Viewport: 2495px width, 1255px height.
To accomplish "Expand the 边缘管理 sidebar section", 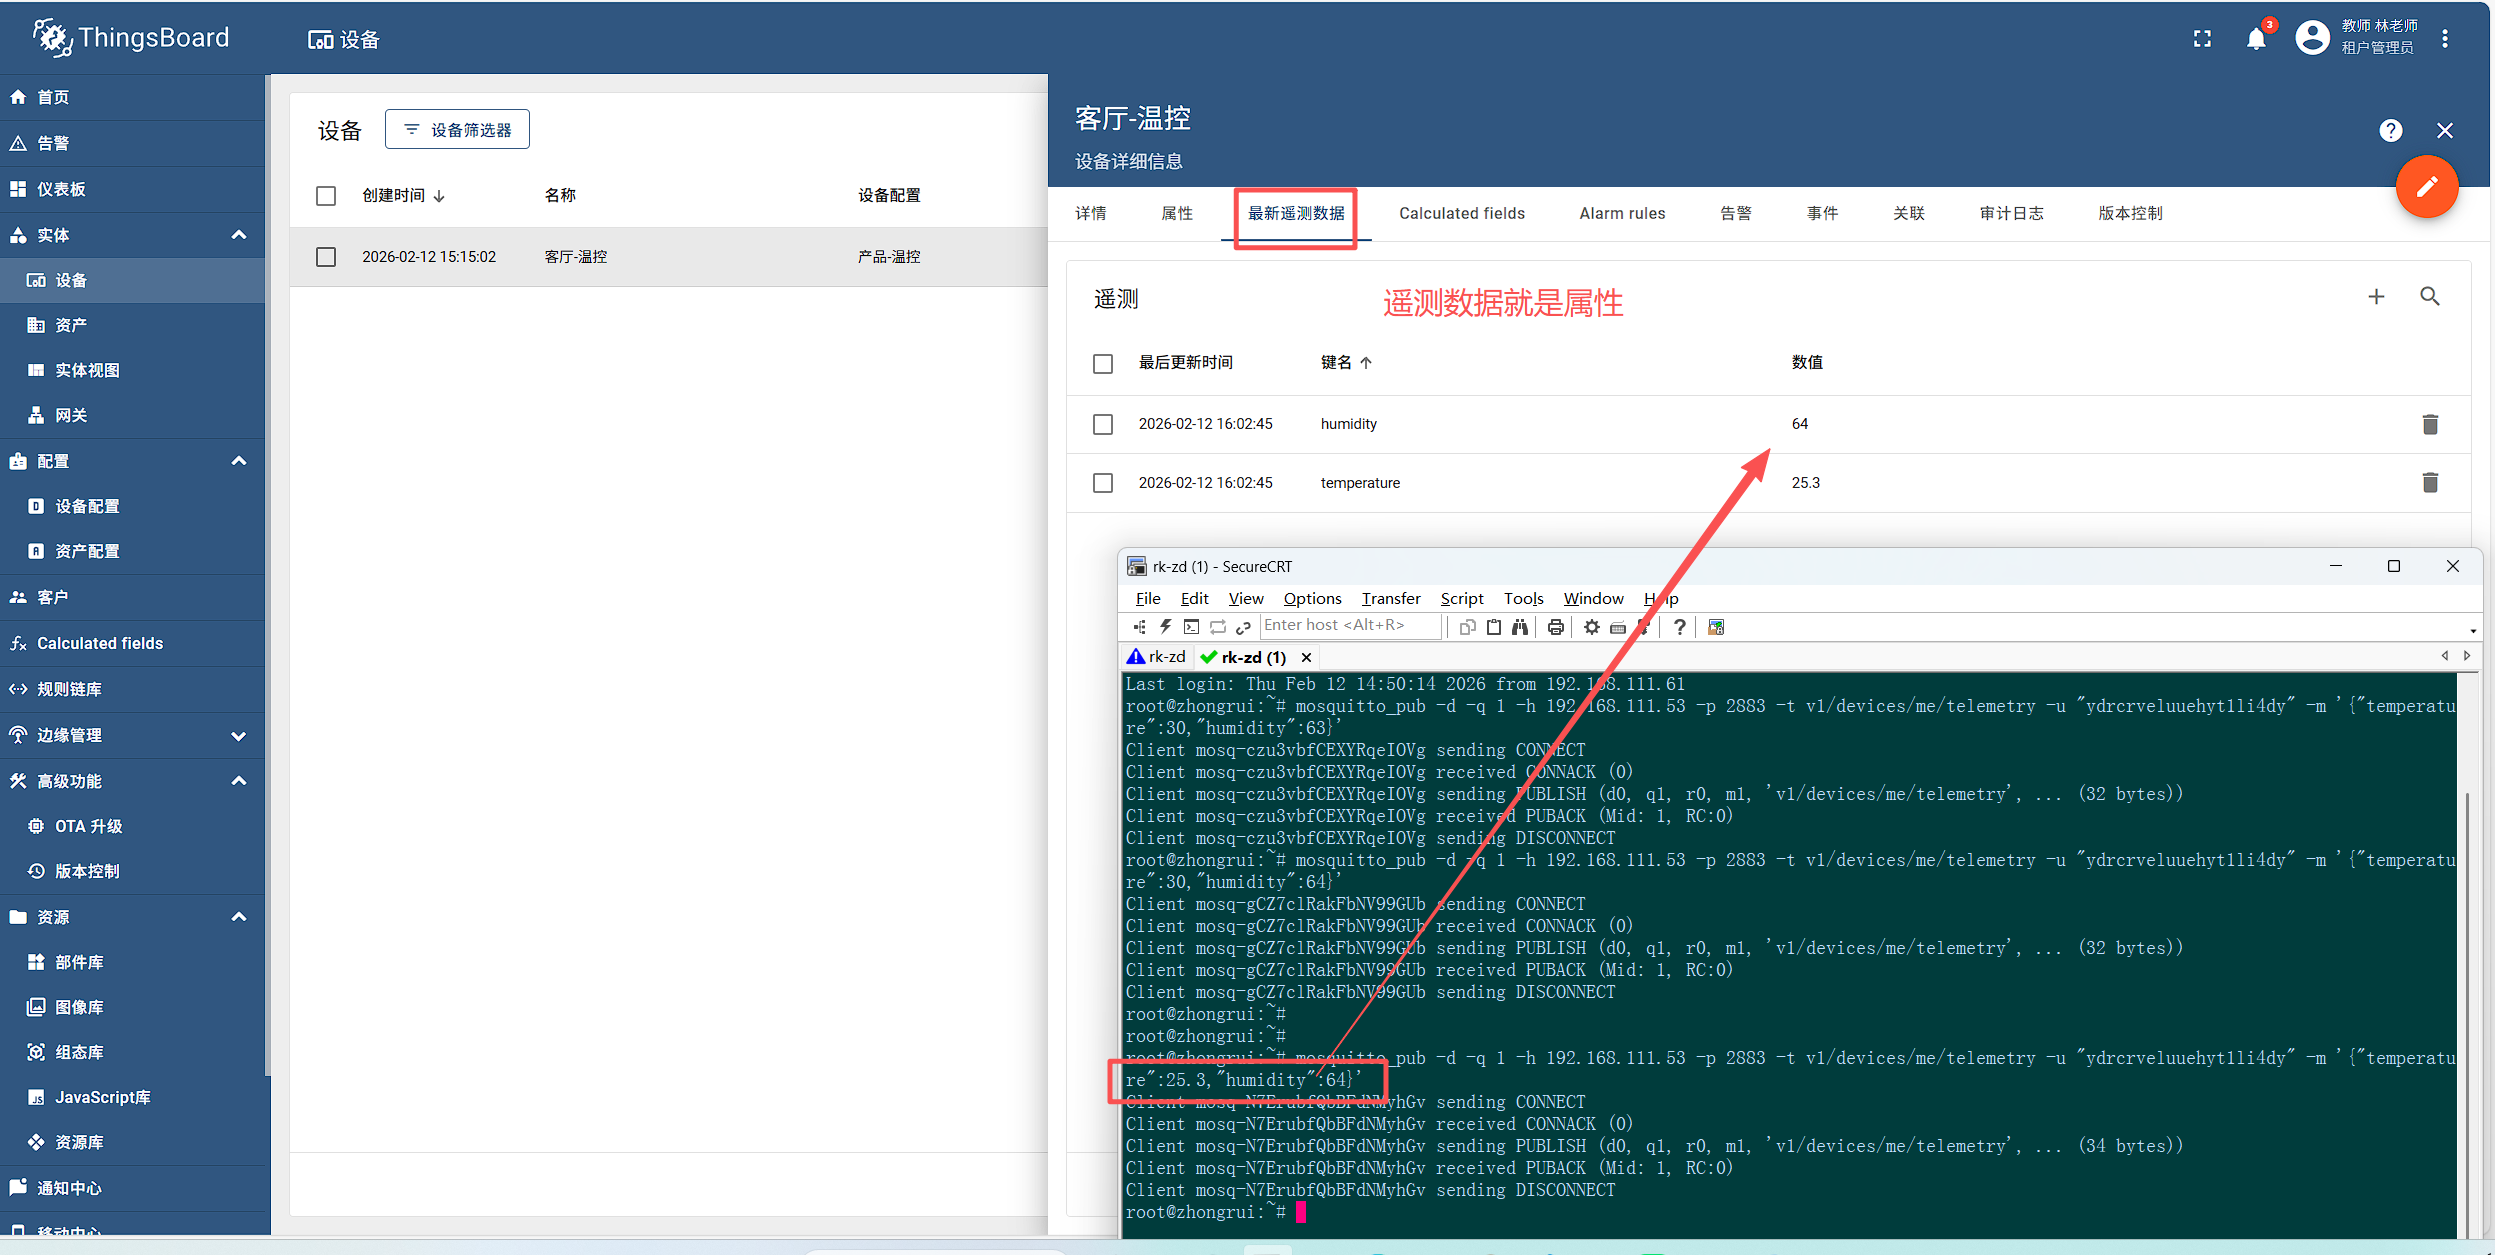I will pos(238,735).
